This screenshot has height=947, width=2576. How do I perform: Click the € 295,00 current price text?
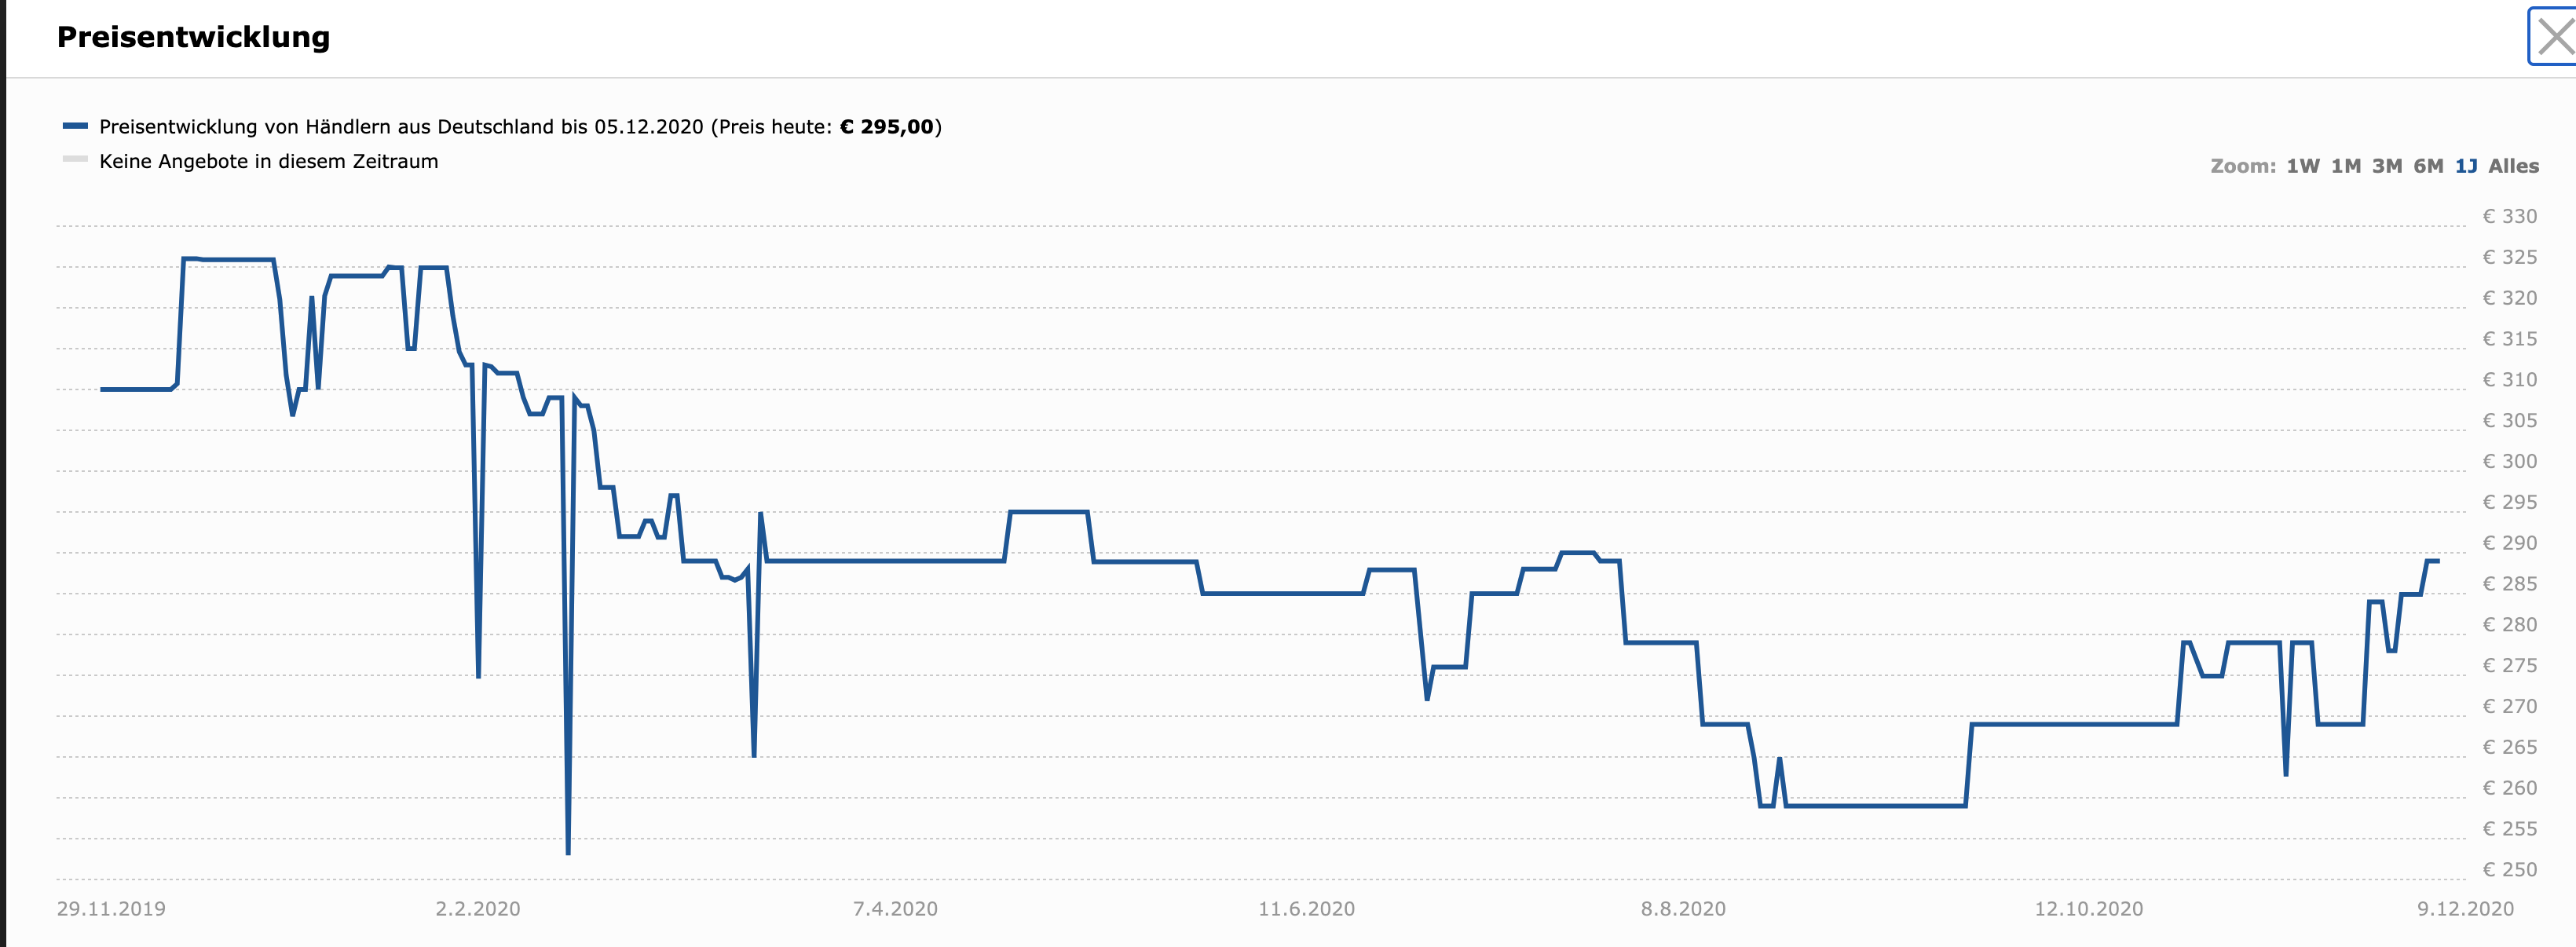coord(886,127)
